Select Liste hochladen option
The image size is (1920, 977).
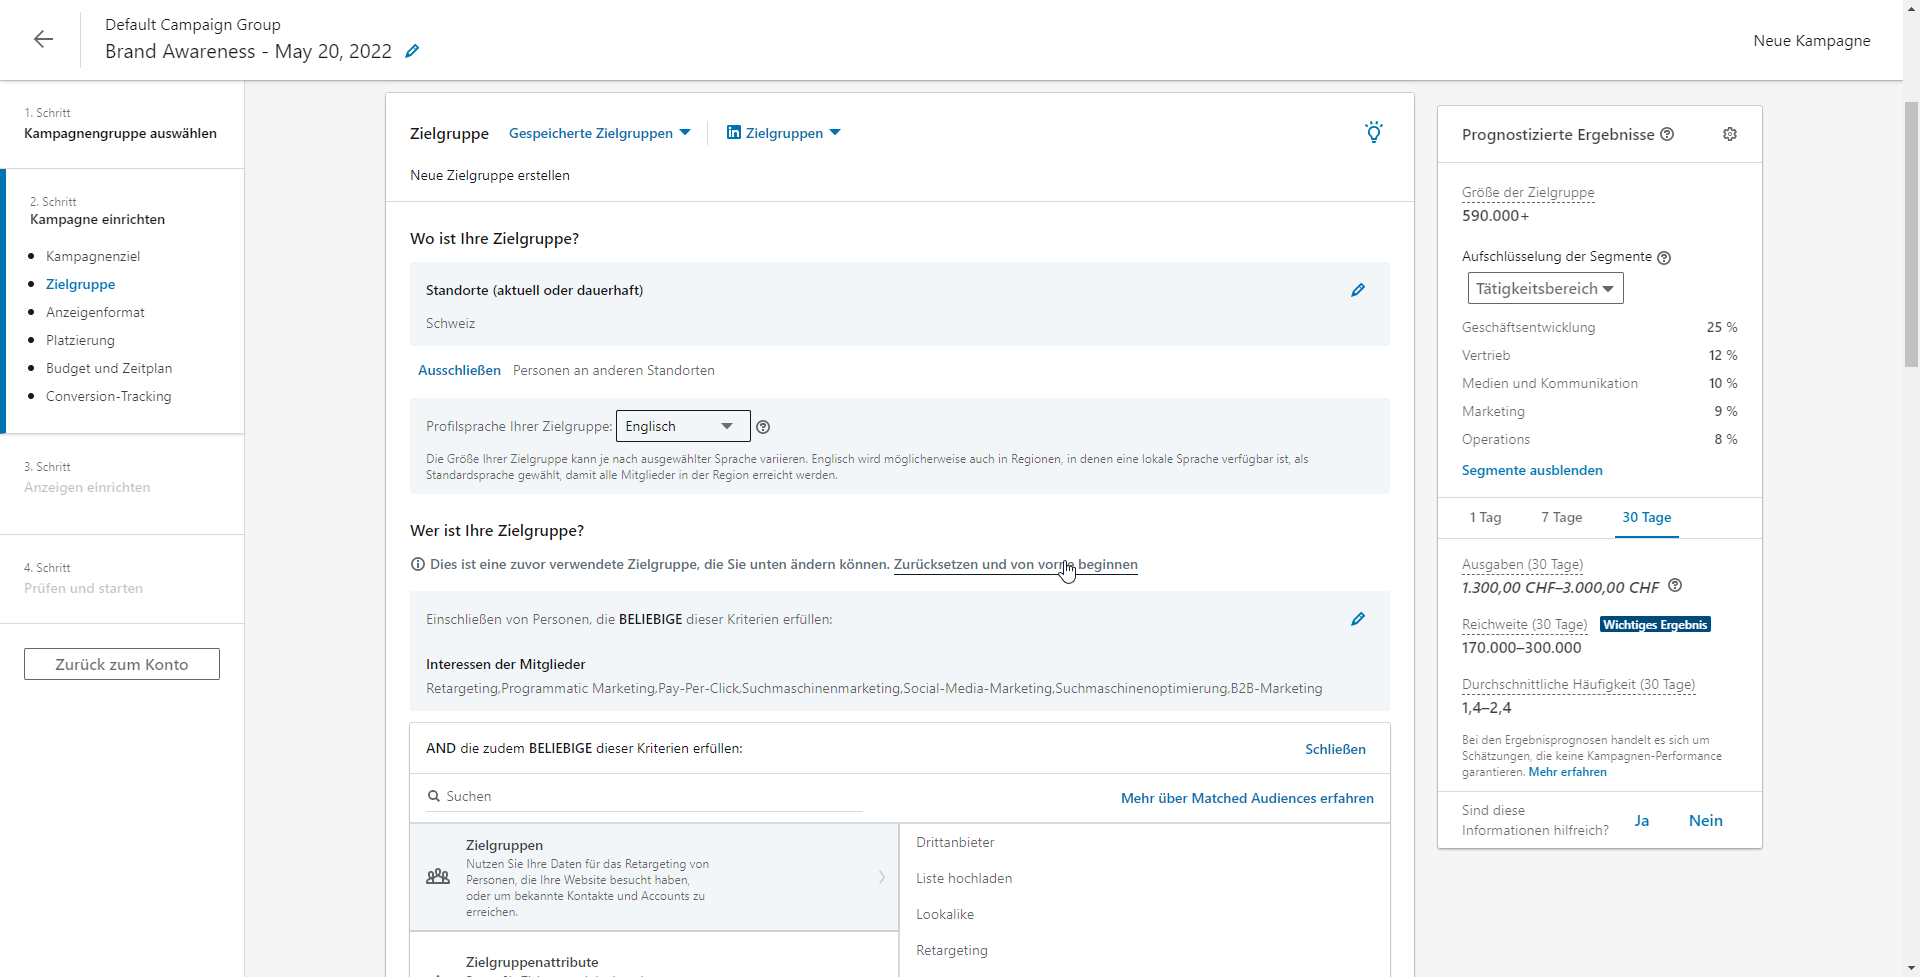[964, 878]
